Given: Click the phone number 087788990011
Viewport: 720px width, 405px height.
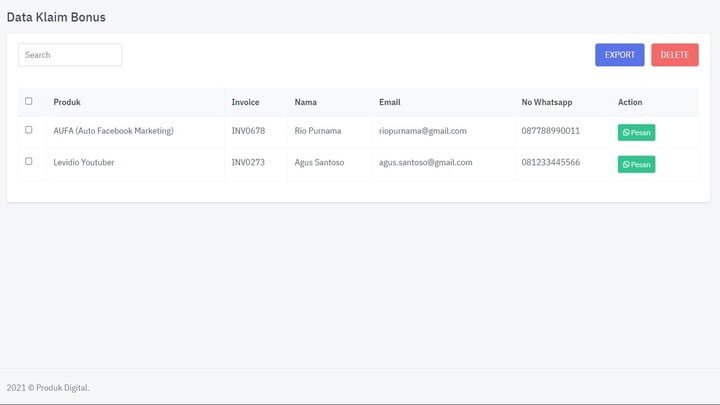Looking at the screenshot, I should click(550, 131).
